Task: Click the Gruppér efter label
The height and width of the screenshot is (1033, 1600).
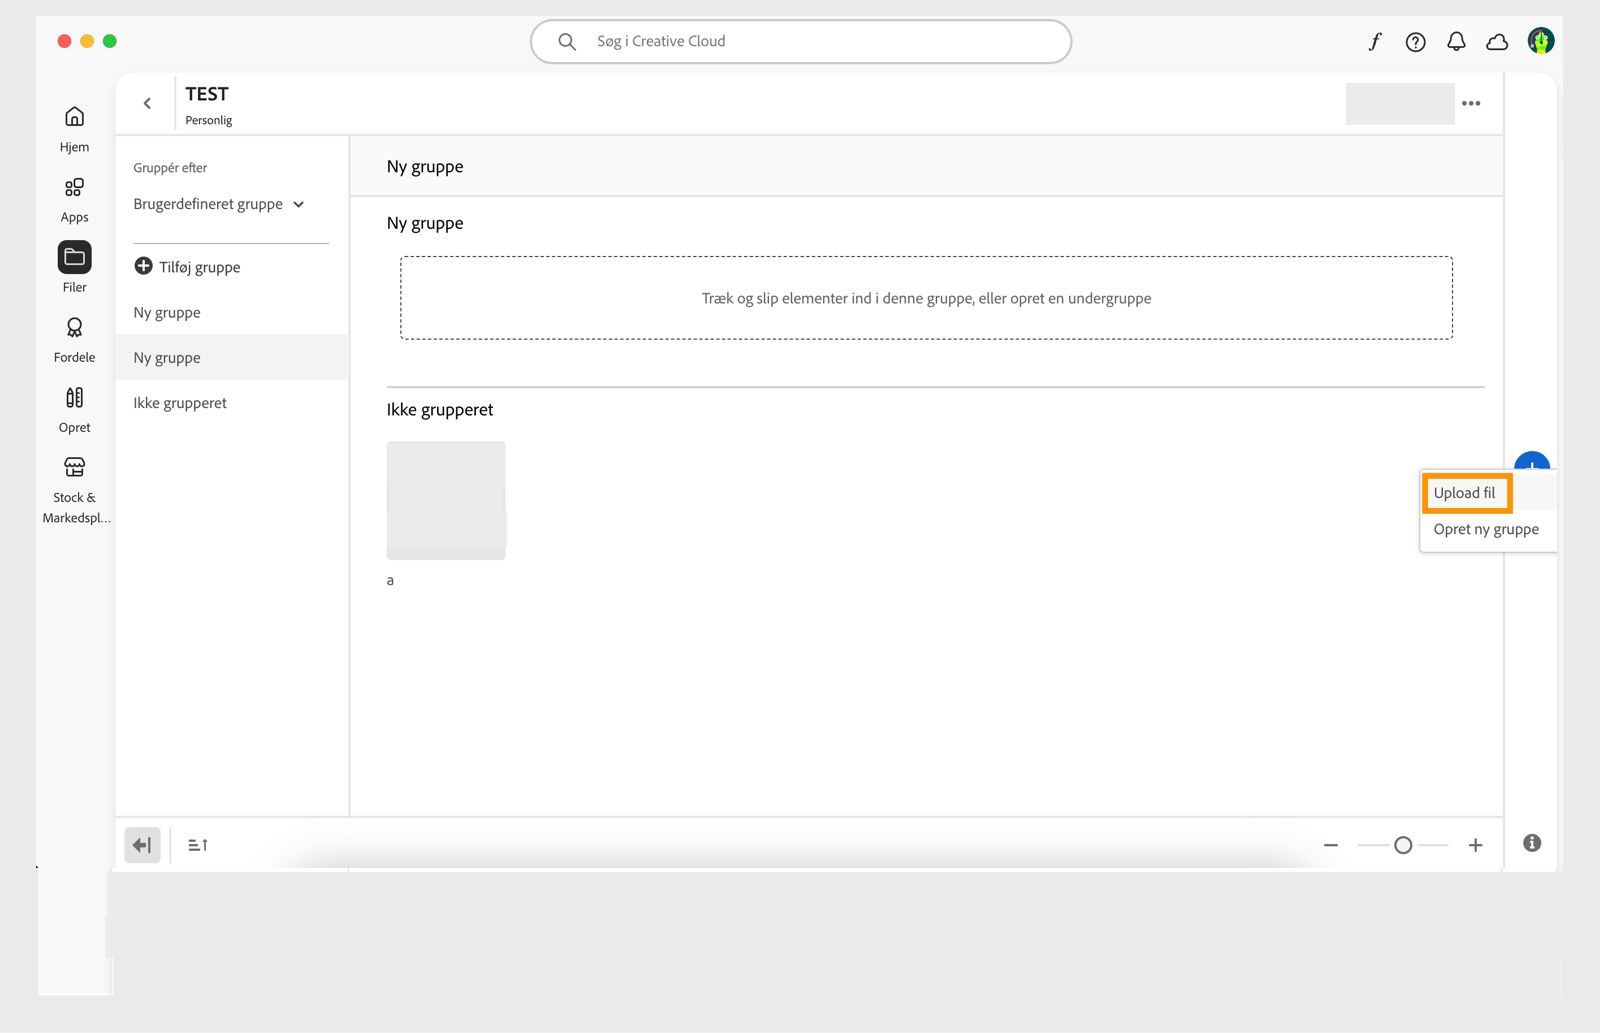Action: pyautogui.click(x=170, y=168)
